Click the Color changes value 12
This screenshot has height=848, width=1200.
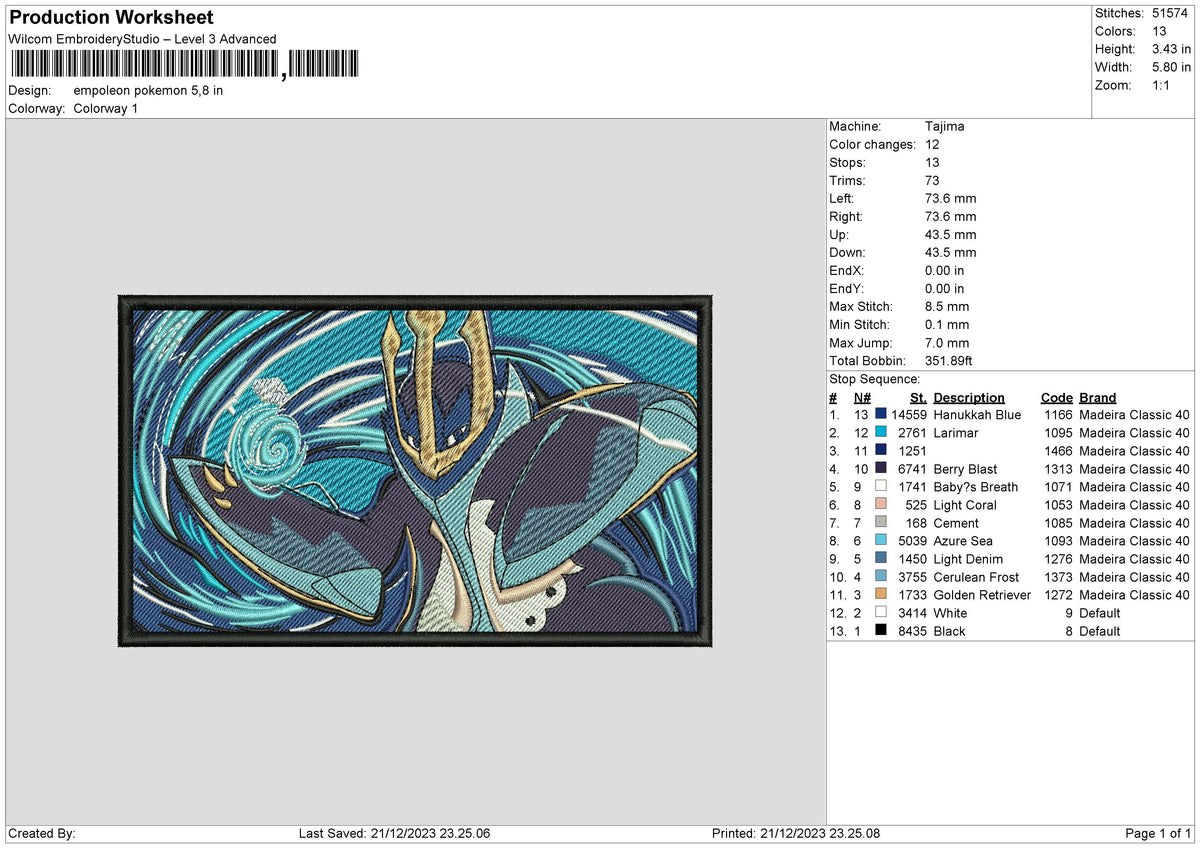(x=934, y=145)
